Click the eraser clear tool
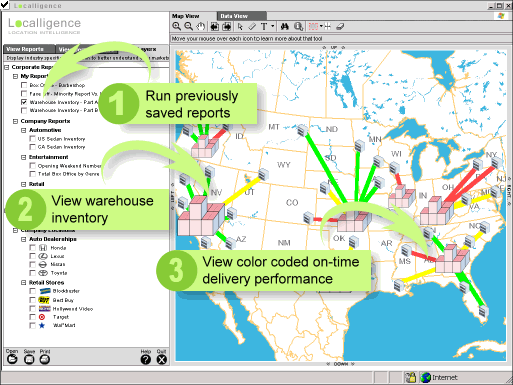Image resolution: width=513 pixels, height=385 pixels. 340,26
